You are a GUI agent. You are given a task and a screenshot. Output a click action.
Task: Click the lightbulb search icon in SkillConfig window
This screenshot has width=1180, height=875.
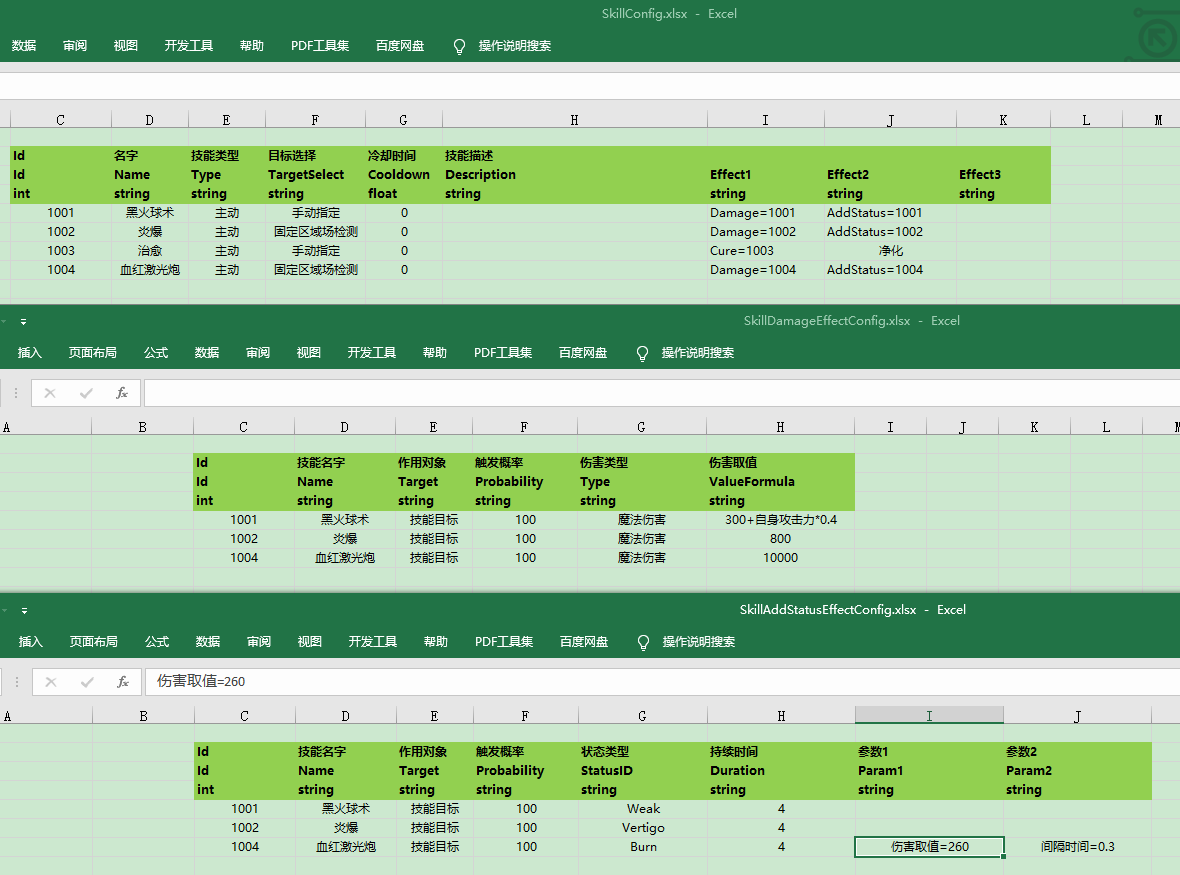point(459,47)
